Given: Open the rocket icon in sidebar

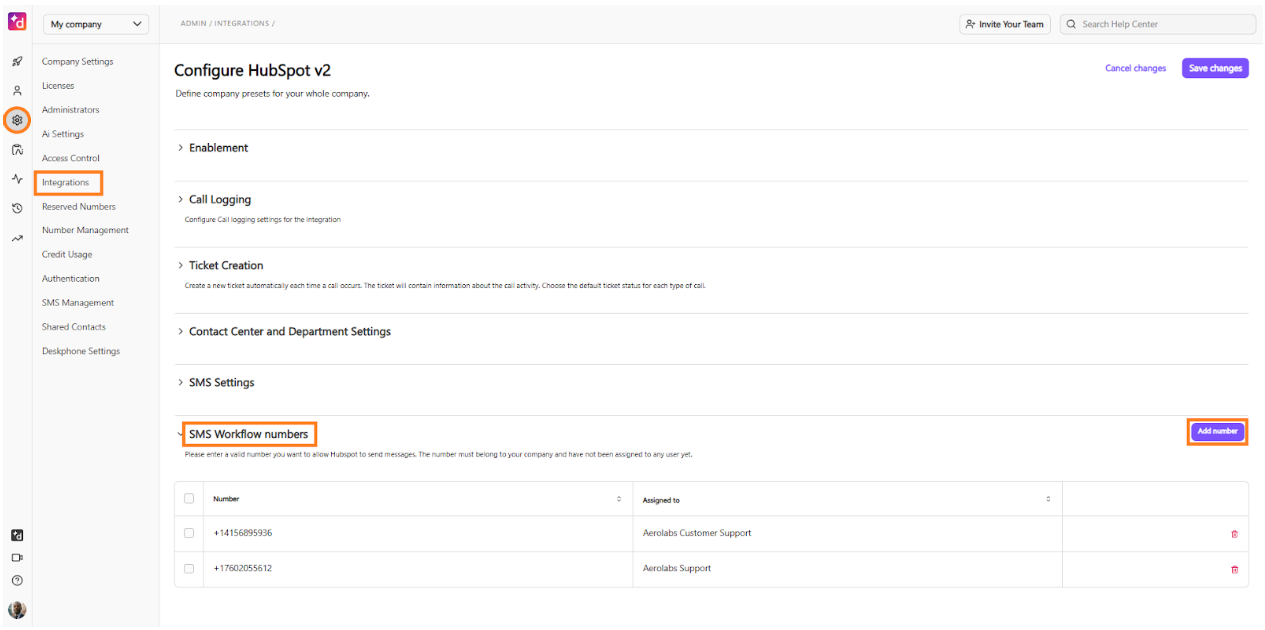Looking at the screenshot, I should tap(17, 62).
